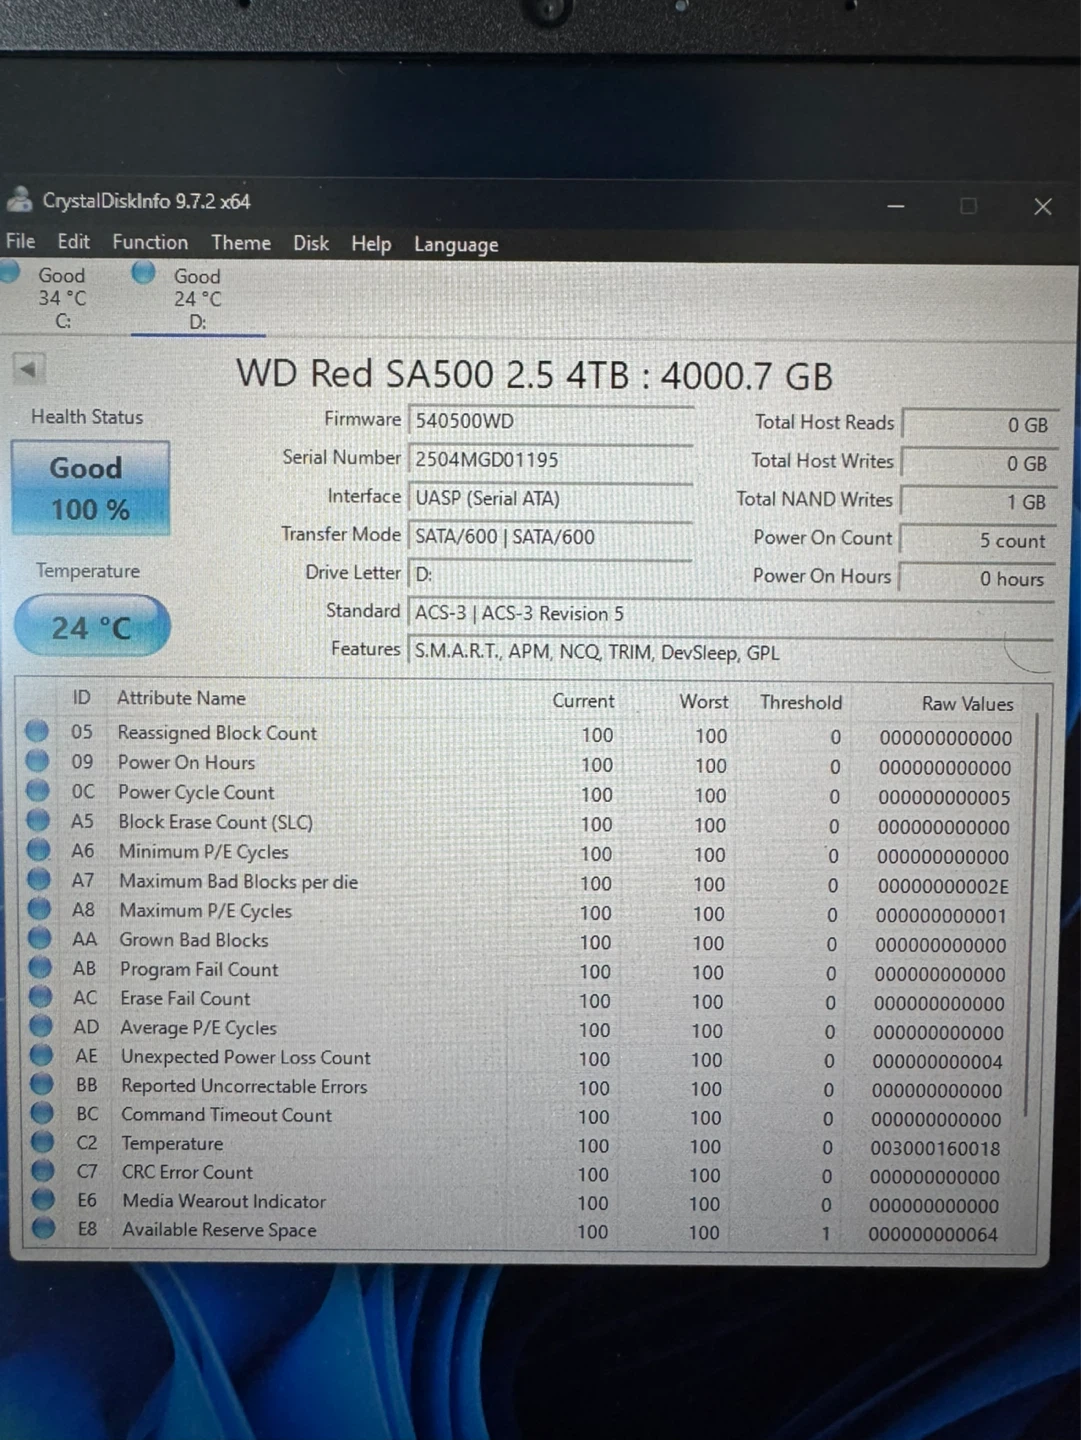
Task: Click the Standard field ACS-3
Action: point(730,613)
